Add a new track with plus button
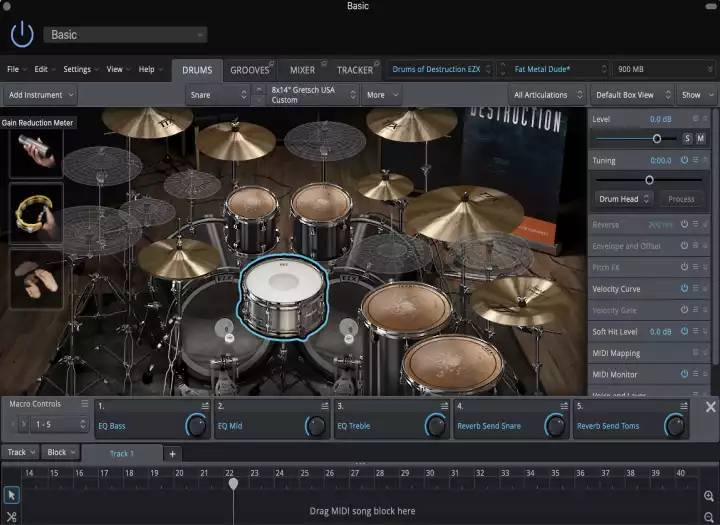Image resolution: width=720 pixels, height=525 pixels. click(172, 454)
